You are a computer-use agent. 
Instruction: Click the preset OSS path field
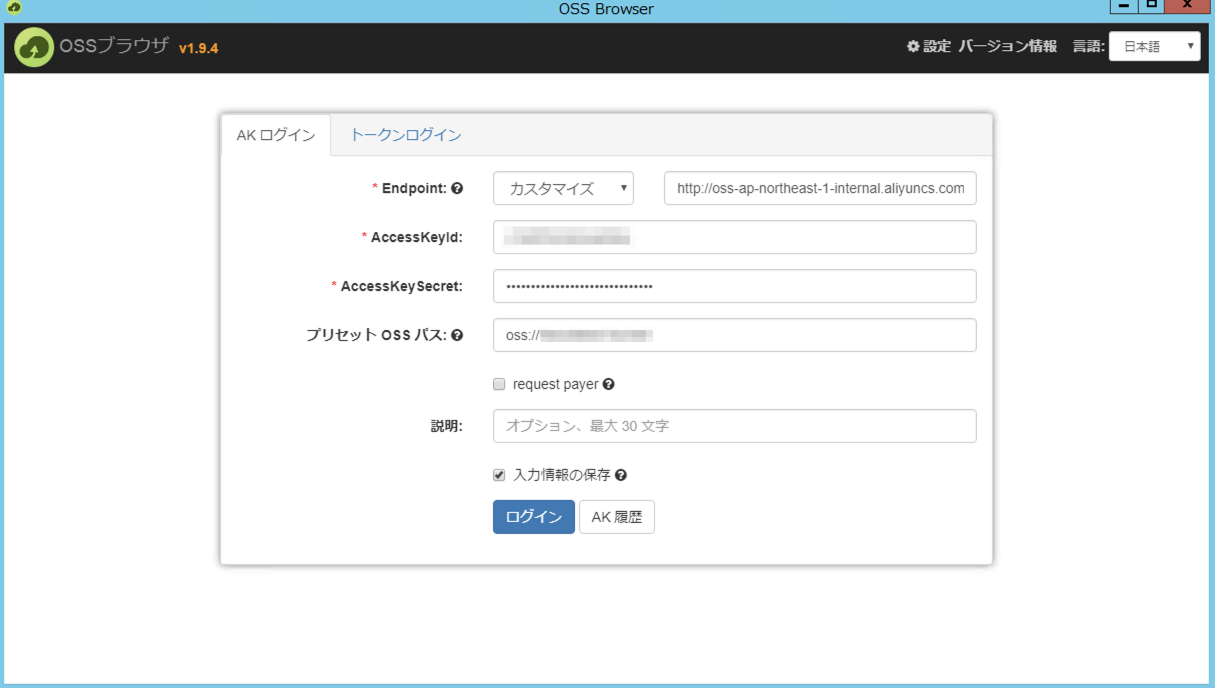click(x=735, y=335)
